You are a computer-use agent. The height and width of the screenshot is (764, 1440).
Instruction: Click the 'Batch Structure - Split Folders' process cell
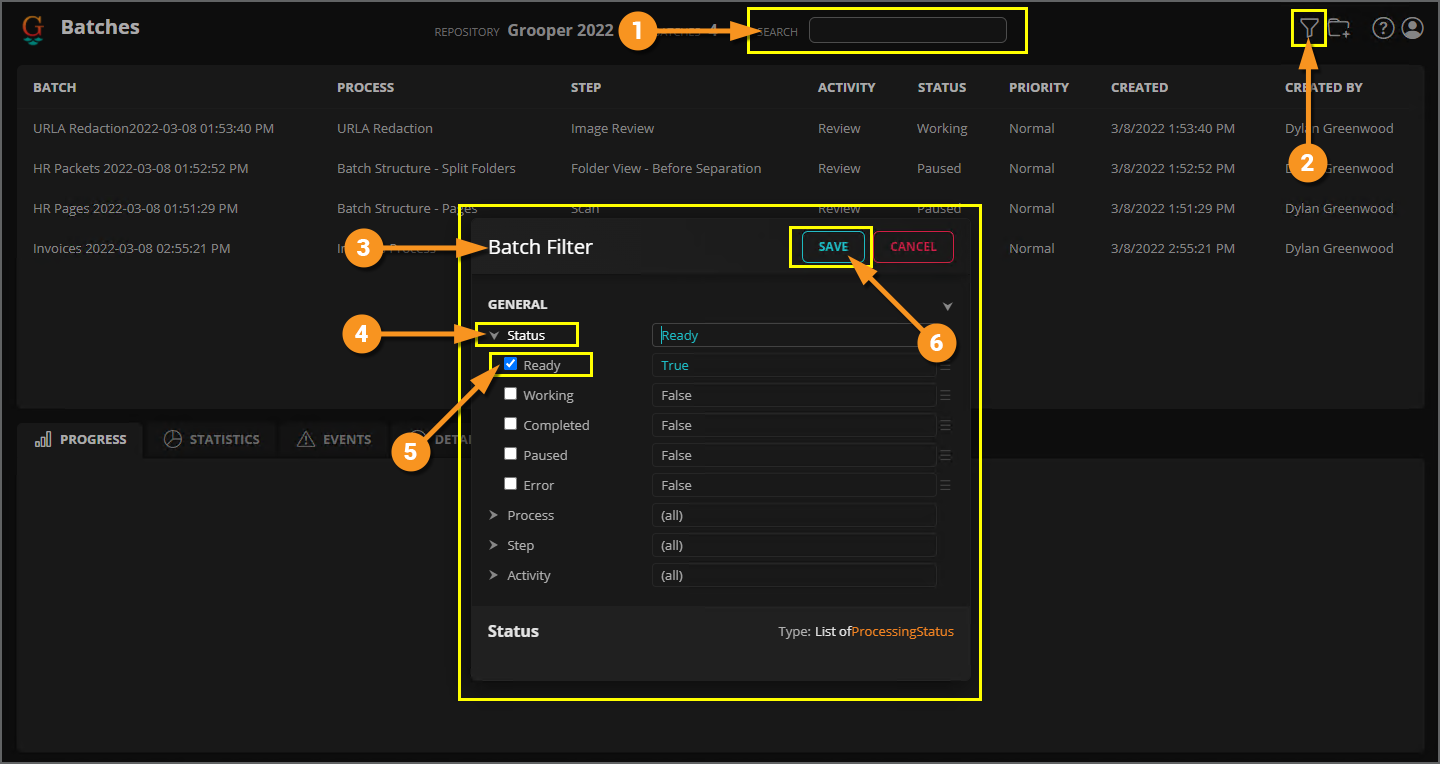[426, 168]
